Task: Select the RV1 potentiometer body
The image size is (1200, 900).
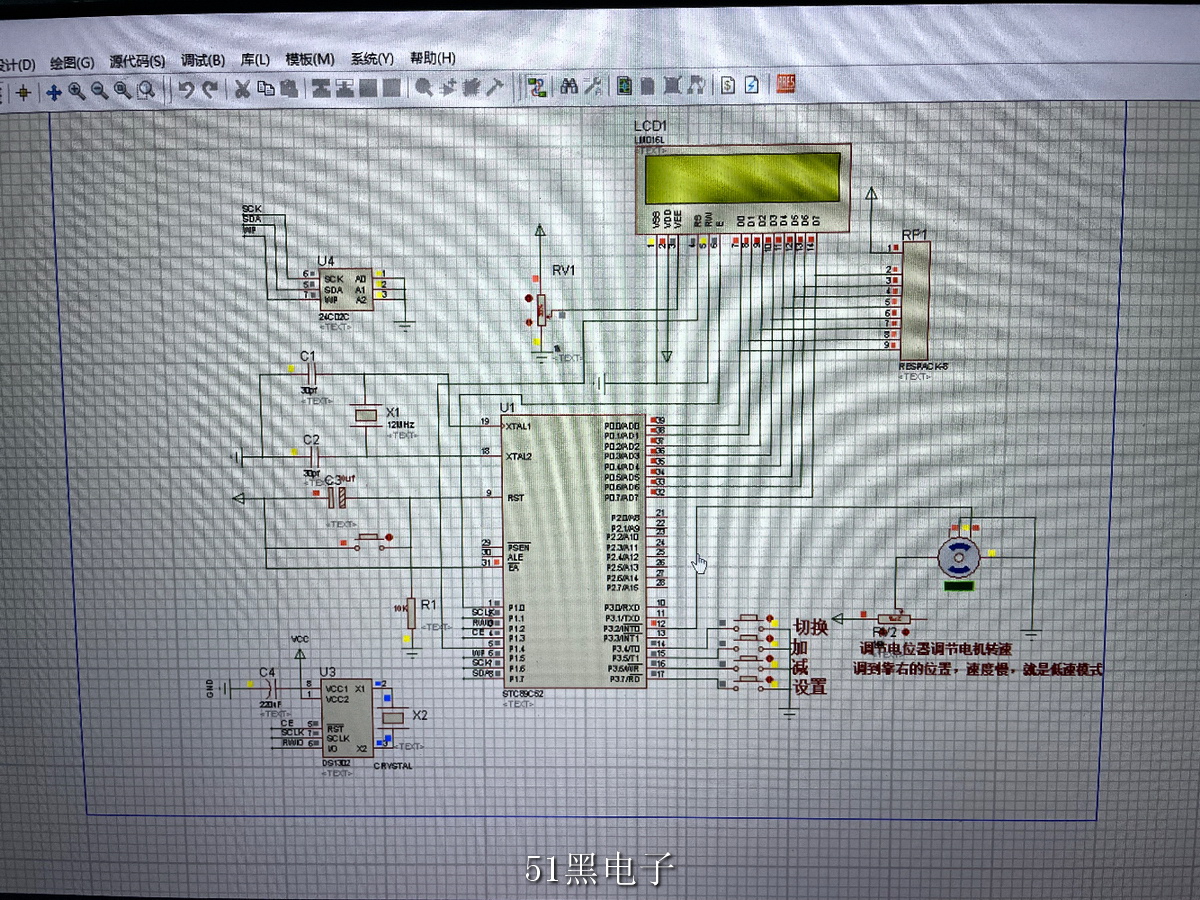Action: 543,310
